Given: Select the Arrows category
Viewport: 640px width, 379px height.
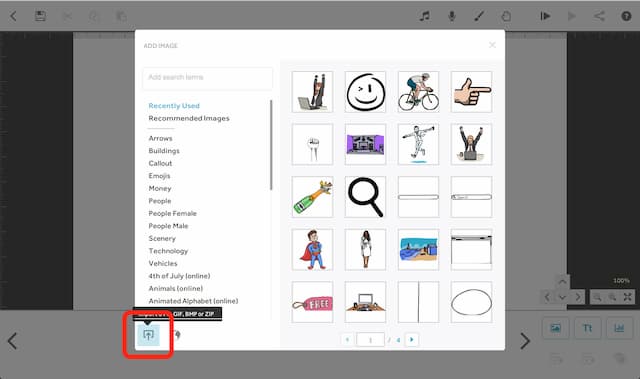Looking at the screenshot, I should (160, 138).
